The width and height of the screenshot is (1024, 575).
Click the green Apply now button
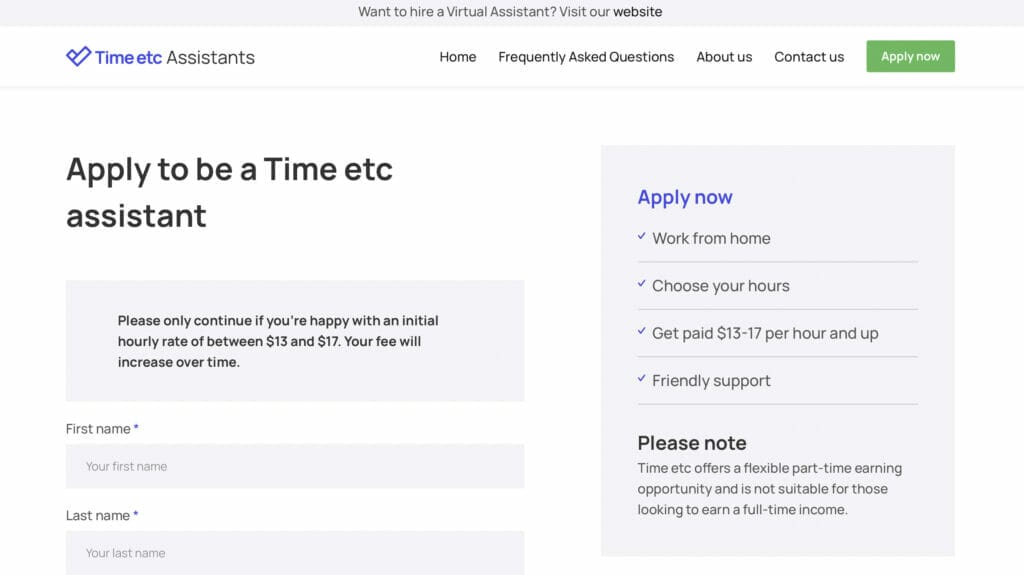[910, 56]
